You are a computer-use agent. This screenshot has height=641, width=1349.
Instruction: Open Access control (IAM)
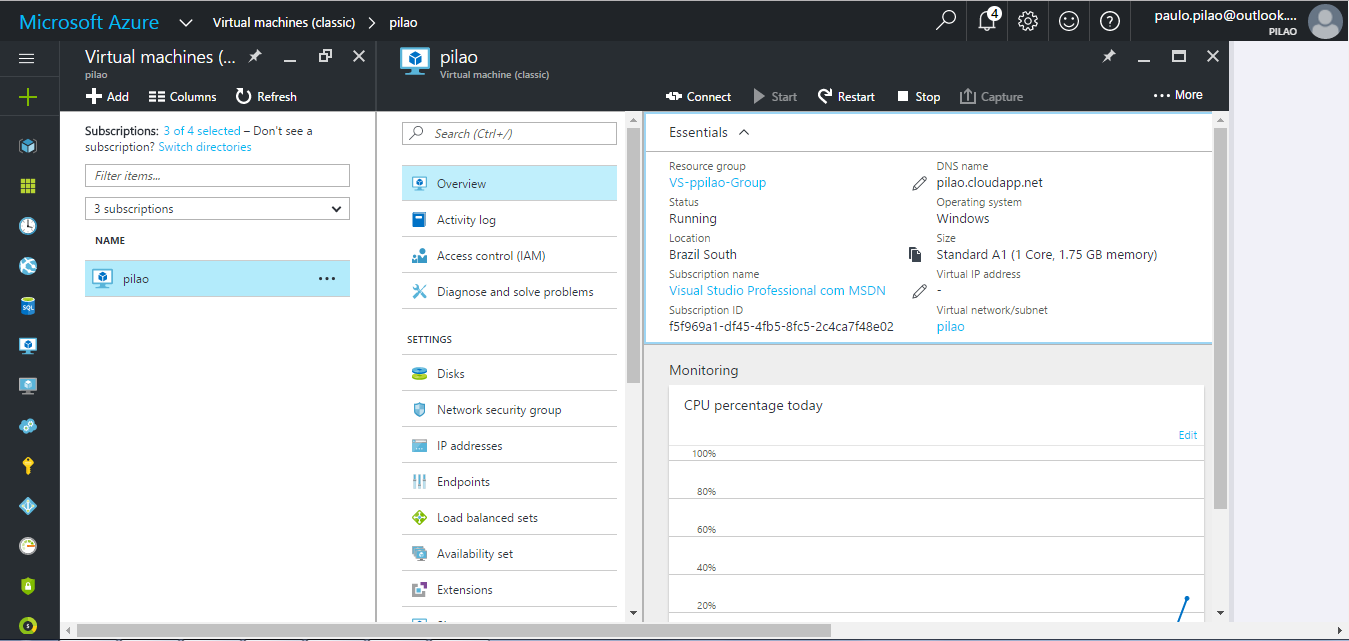tap(509, 256)
